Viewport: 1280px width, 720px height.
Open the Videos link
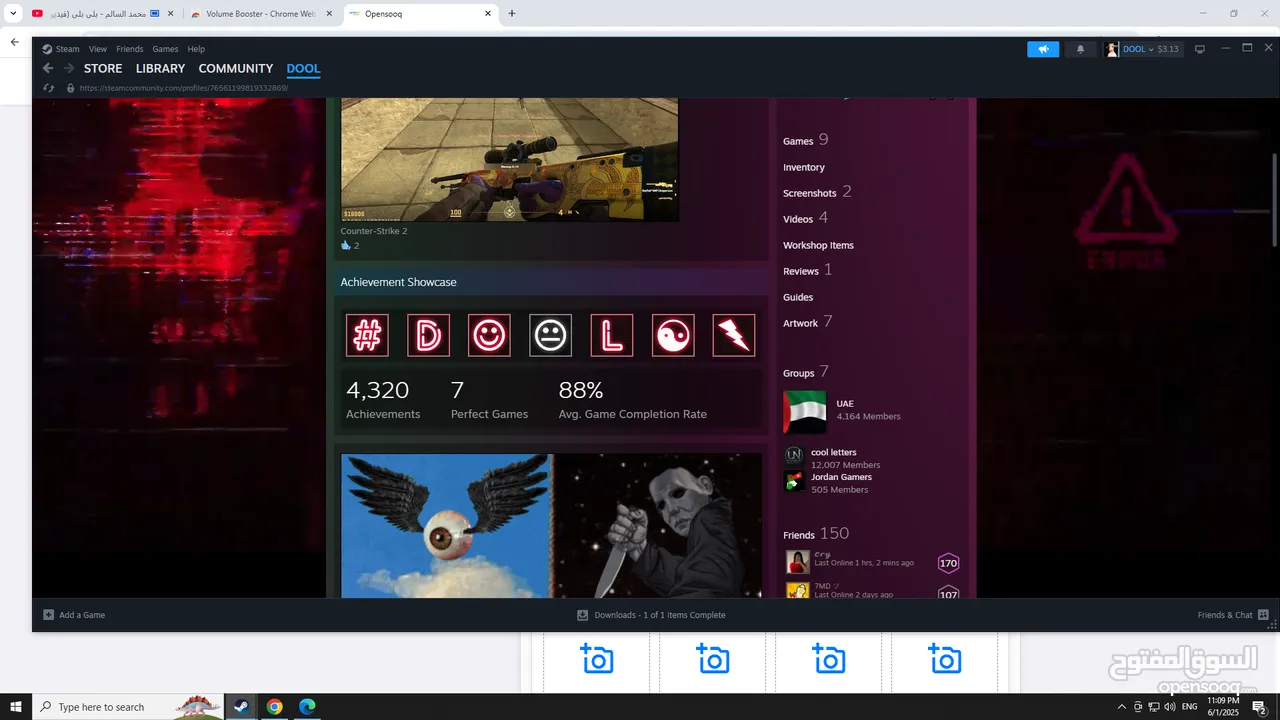(x=798, y=219)
